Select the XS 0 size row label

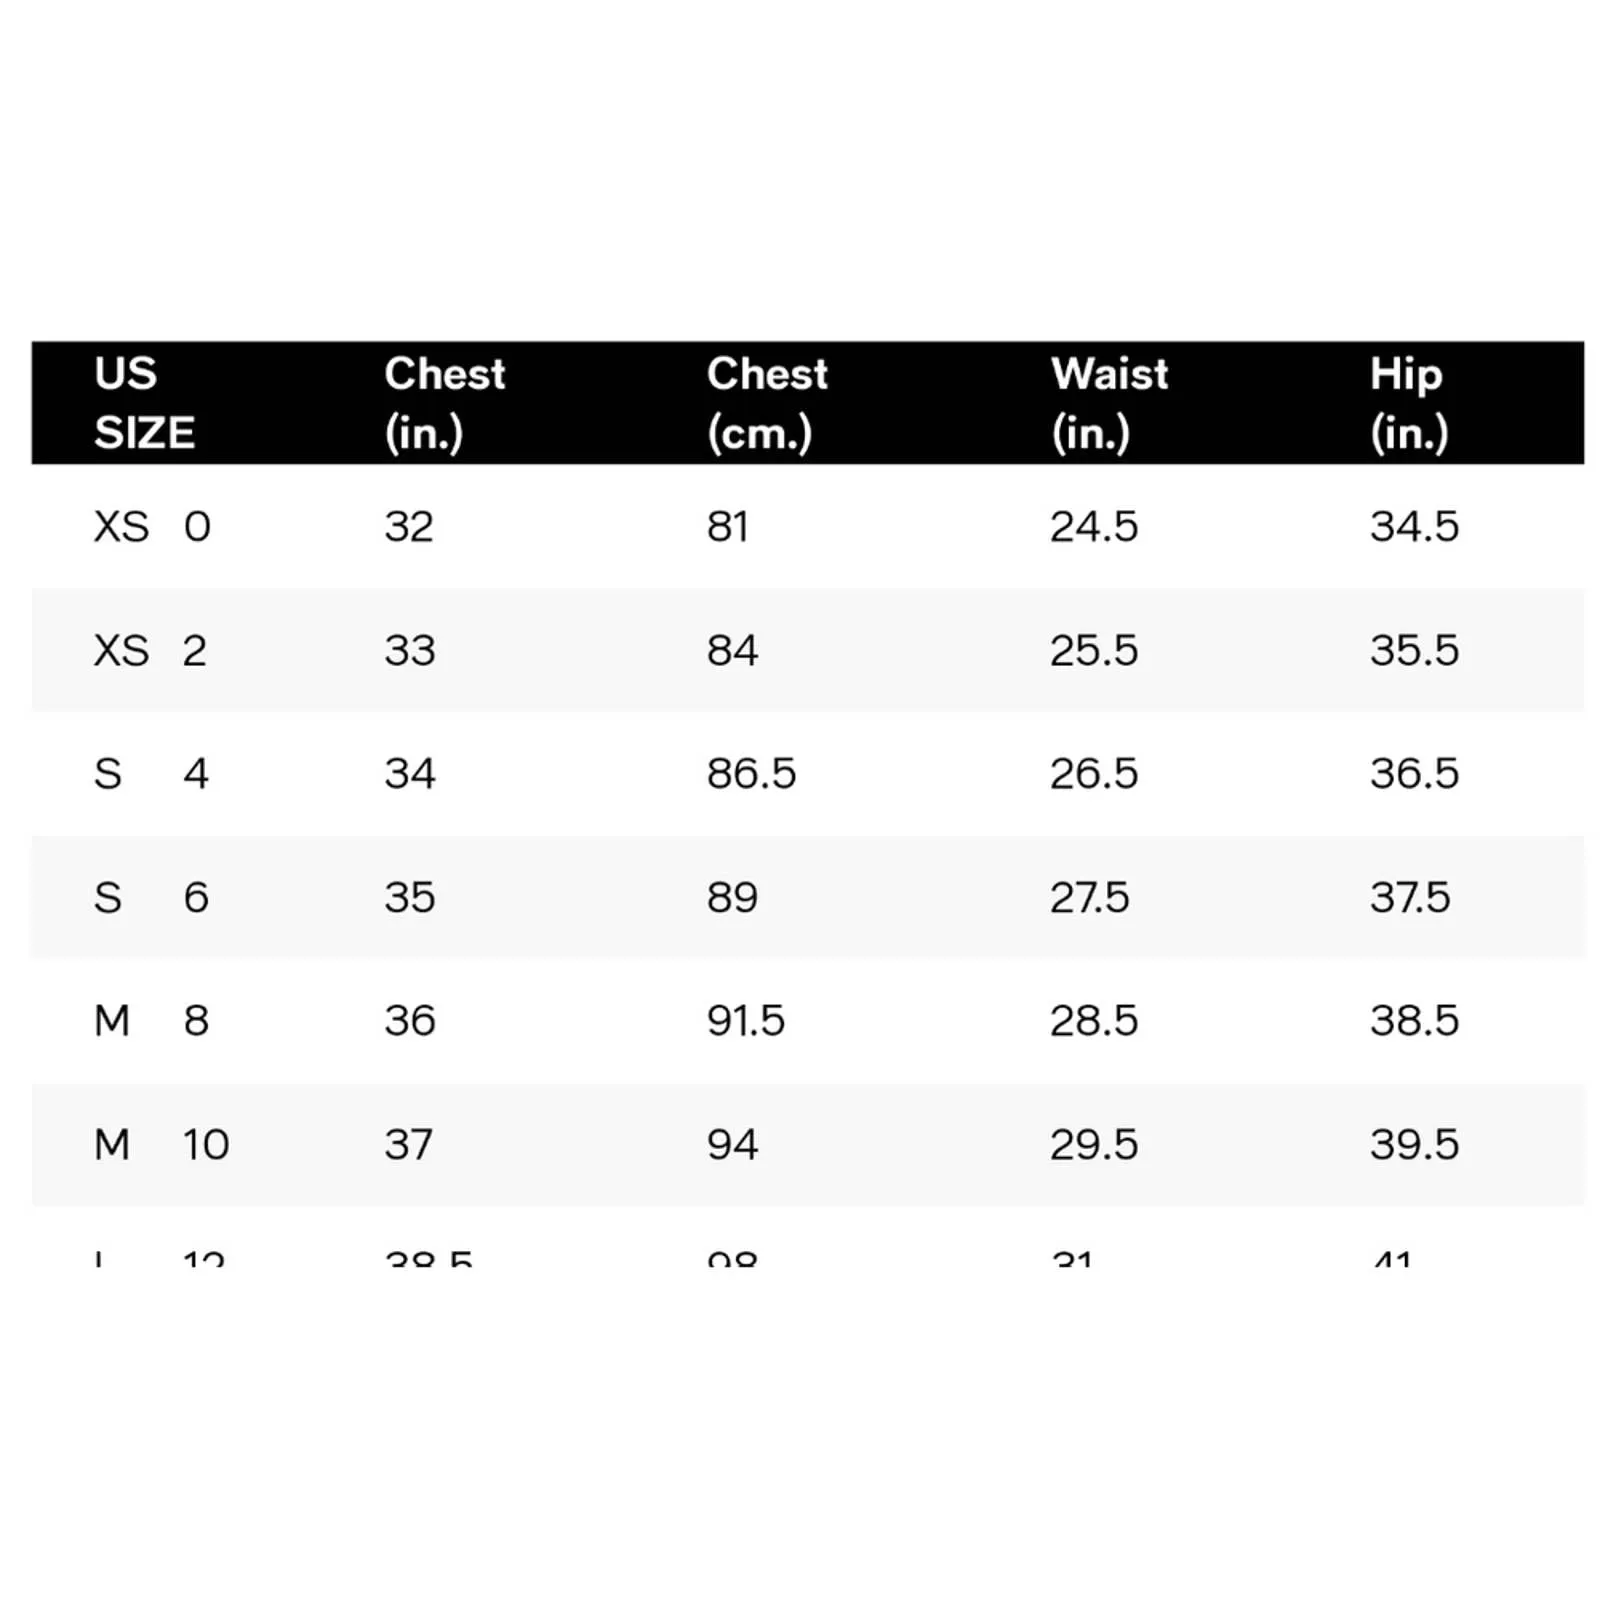pos(152,526)
